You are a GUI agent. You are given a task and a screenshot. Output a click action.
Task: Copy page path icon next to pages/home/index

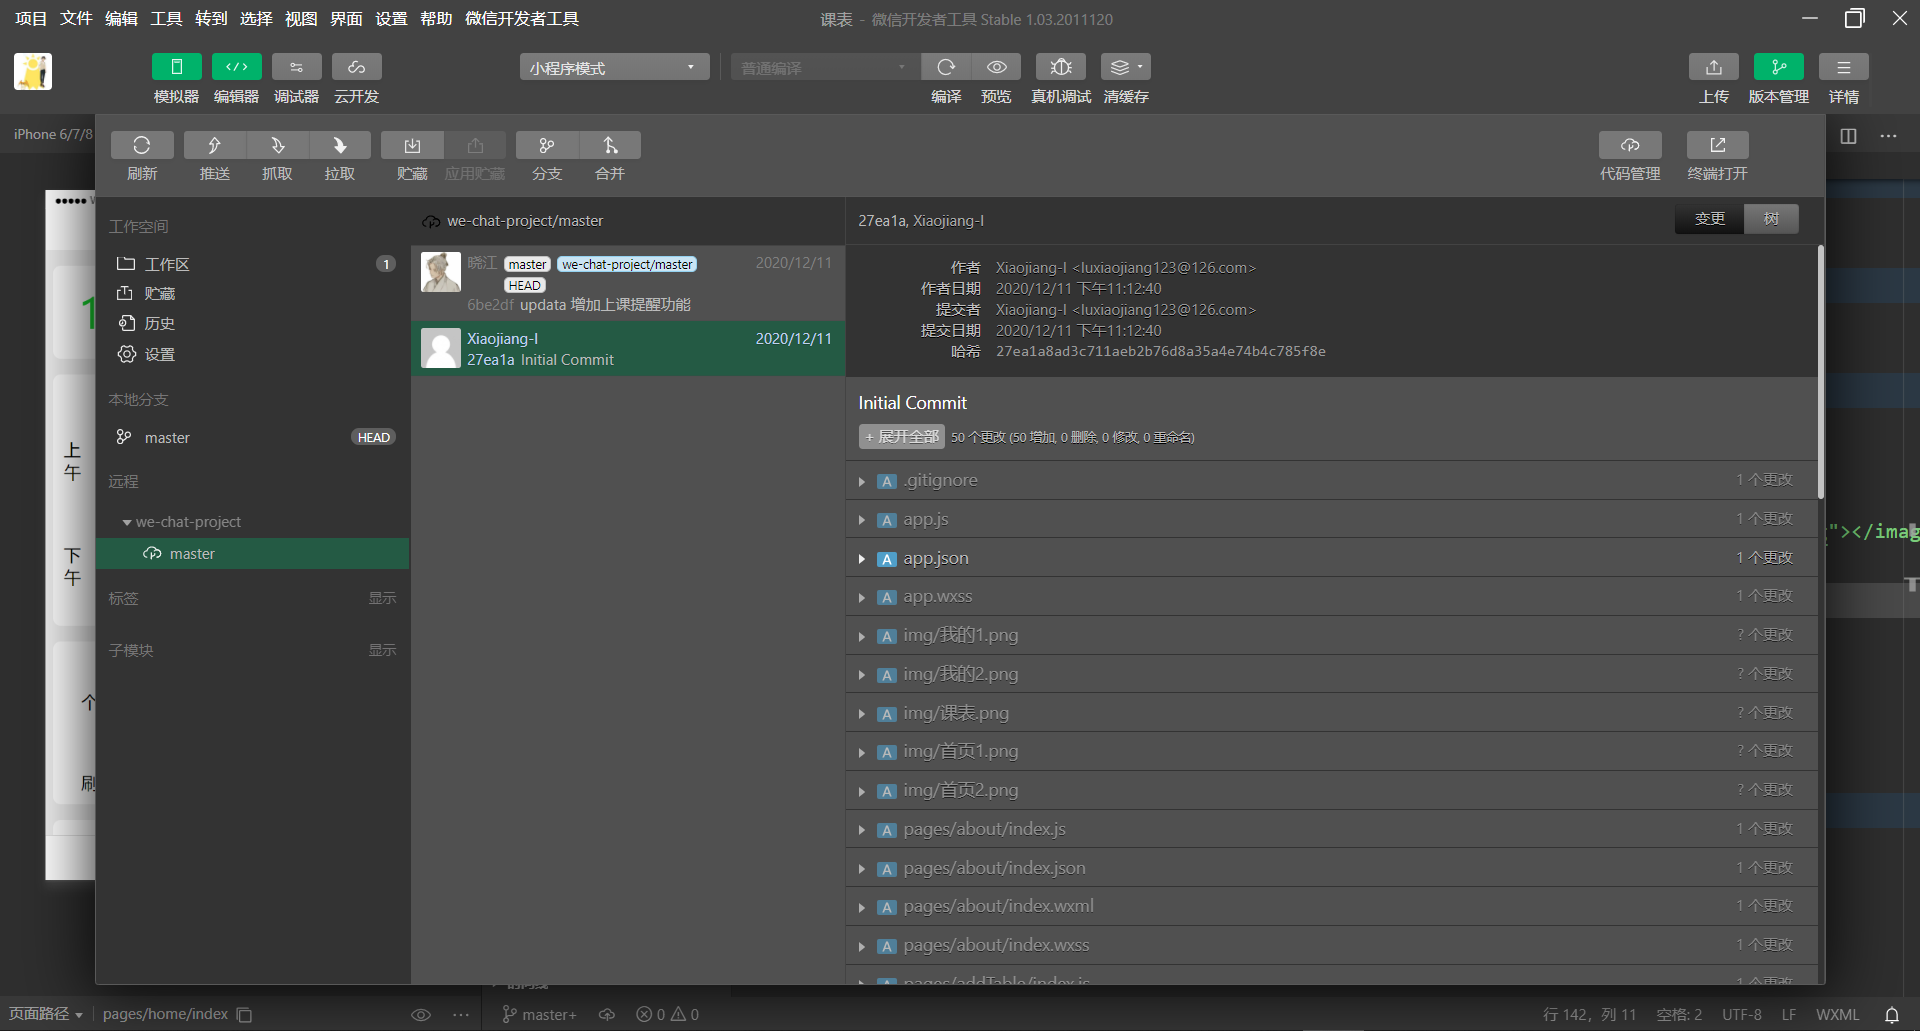pyautogui.click(x=244, y=1015)
